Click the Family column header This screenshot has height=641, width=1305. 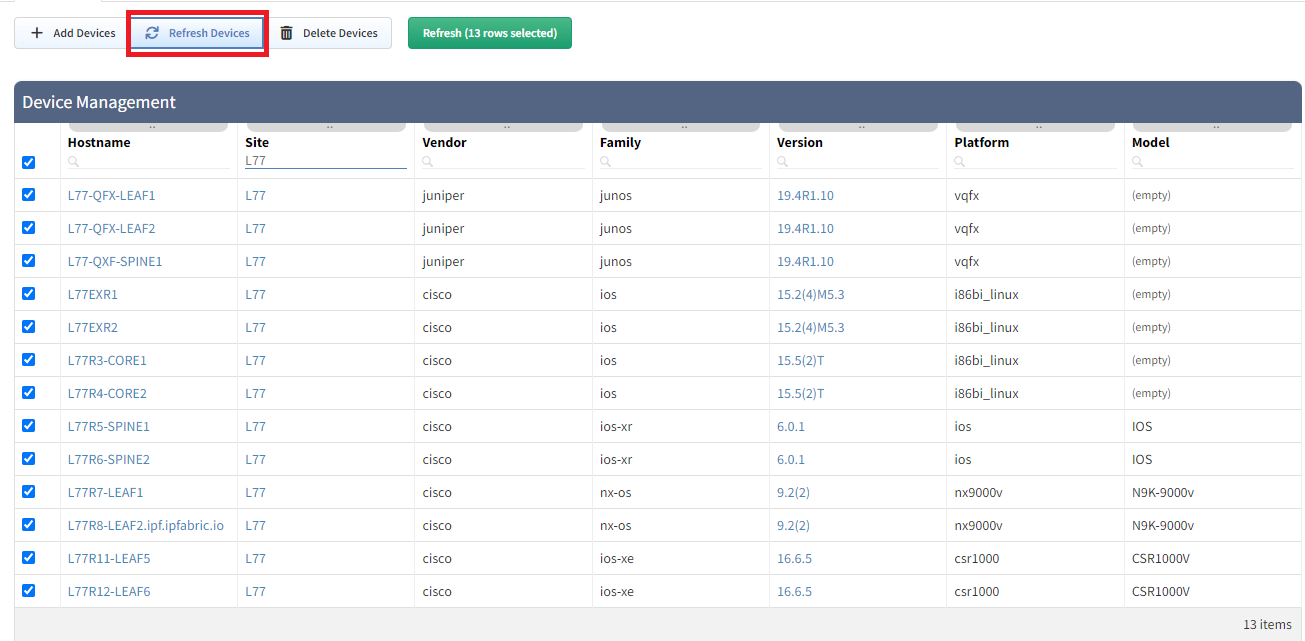pos(620,142)
